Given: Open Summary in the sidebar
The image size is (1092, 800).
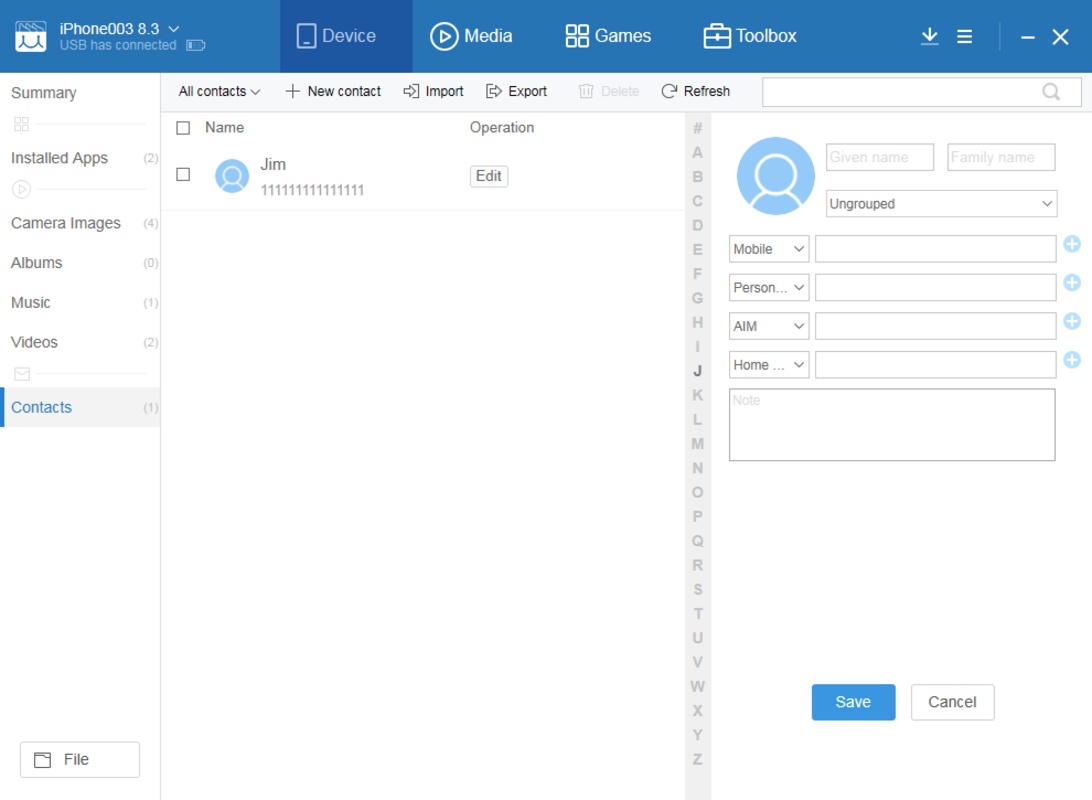Looking at the screenshot, I should pyautogui.click(x=44, y=93).
